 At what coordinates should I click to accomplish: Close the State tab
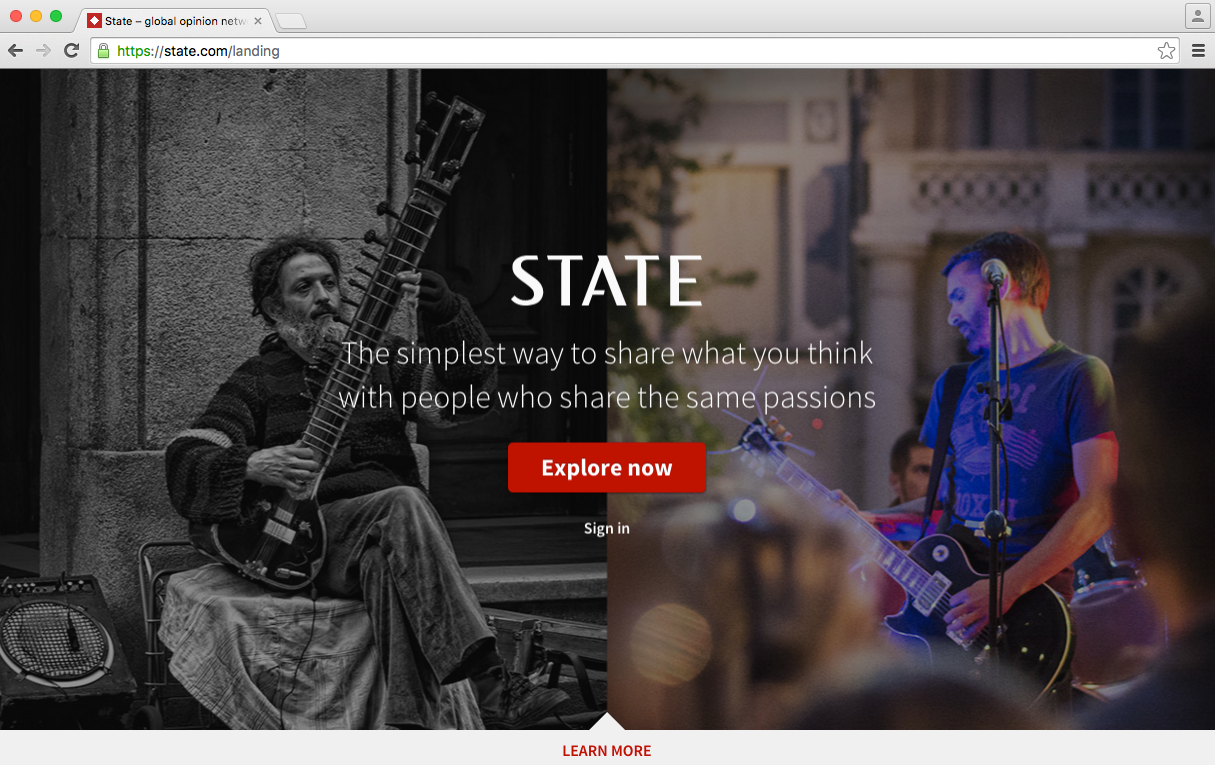(x=257, y=21)
